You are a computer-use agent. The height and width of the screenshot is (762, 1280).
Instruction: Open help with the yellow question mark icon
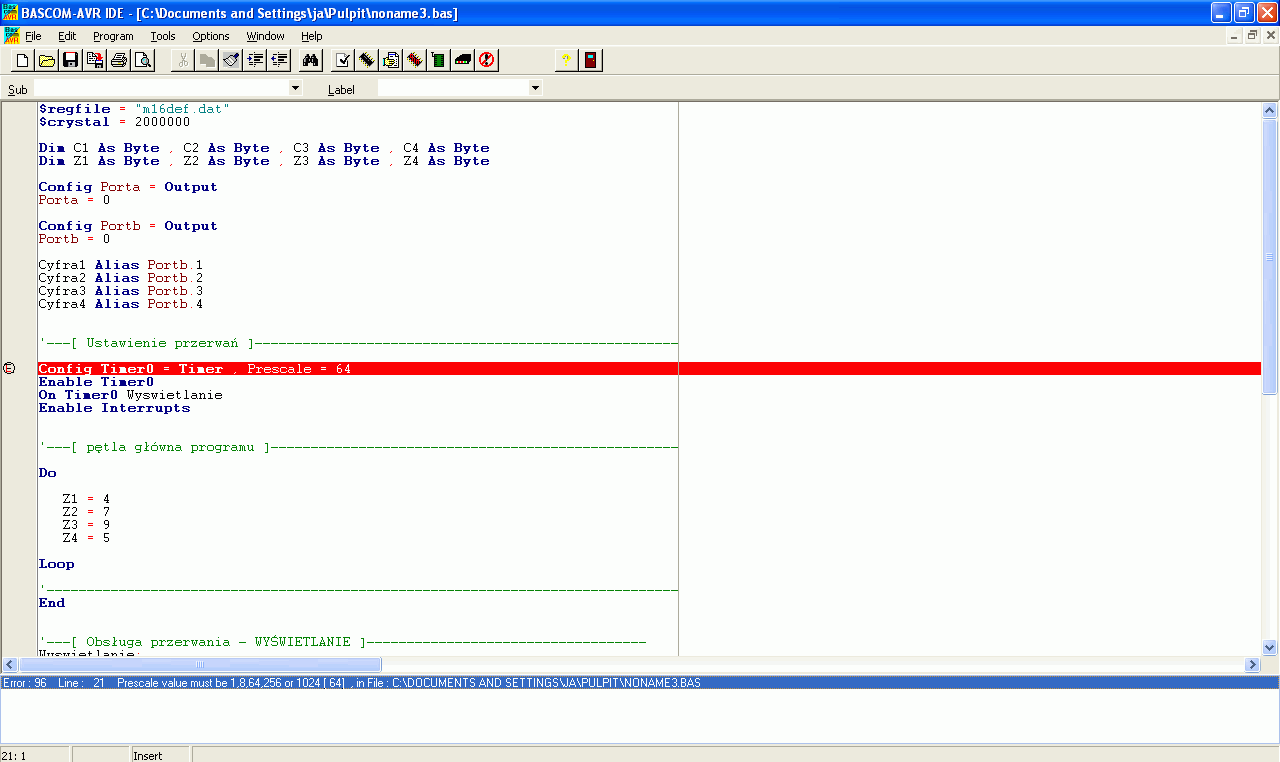click(567, 61)
